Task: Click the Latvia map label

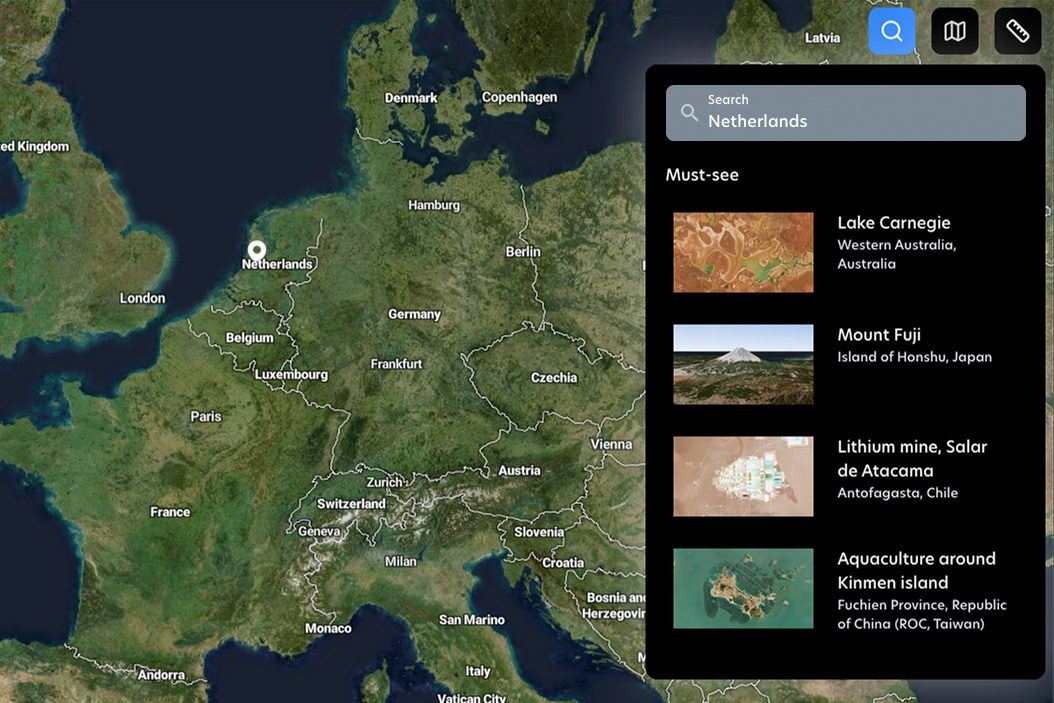Action: point(823,38)
